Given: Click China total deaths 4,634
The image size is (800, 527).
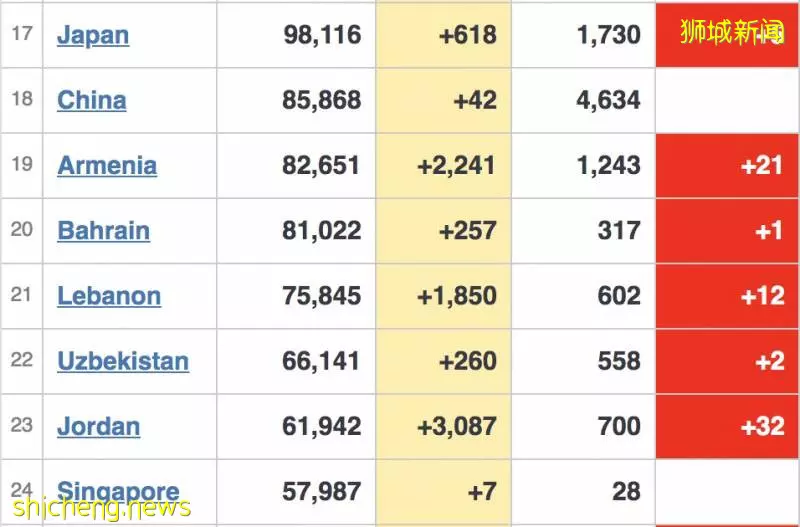Looking at the screenshot, I should (608, 100).
